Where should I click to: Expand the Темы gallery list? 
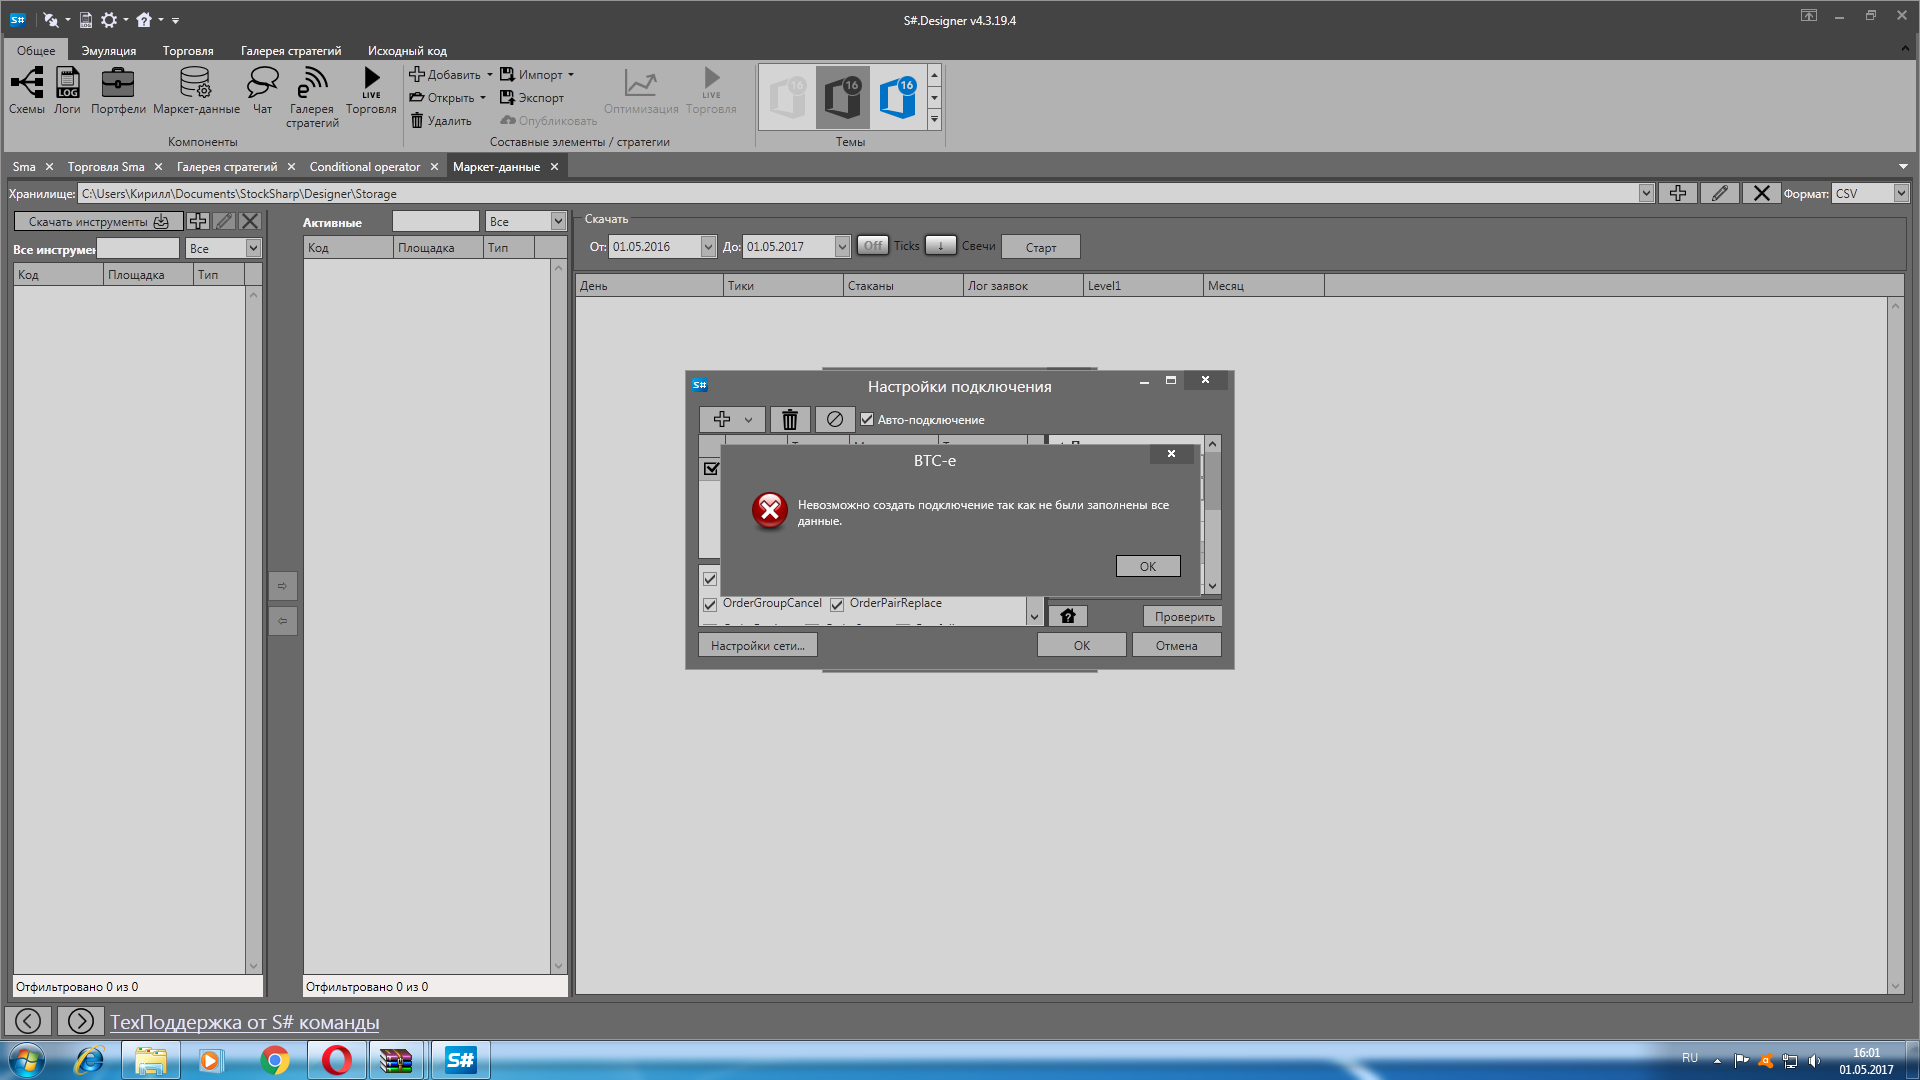(x=934, y=119)
